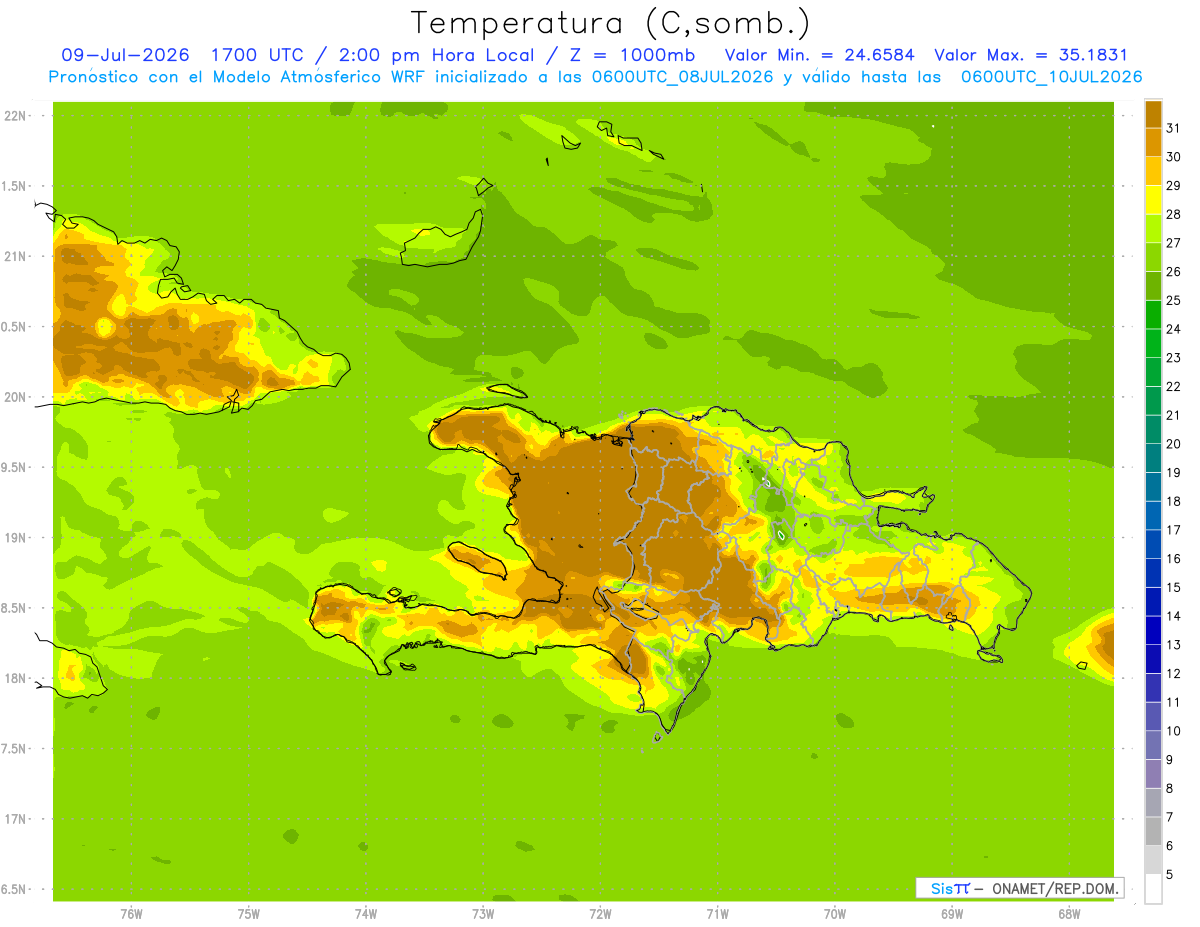The width and height of the screenshot is (1200, 927).
Task: Click the "20N" latitude label
Action: pyautogui.click(x=14, y=397)
